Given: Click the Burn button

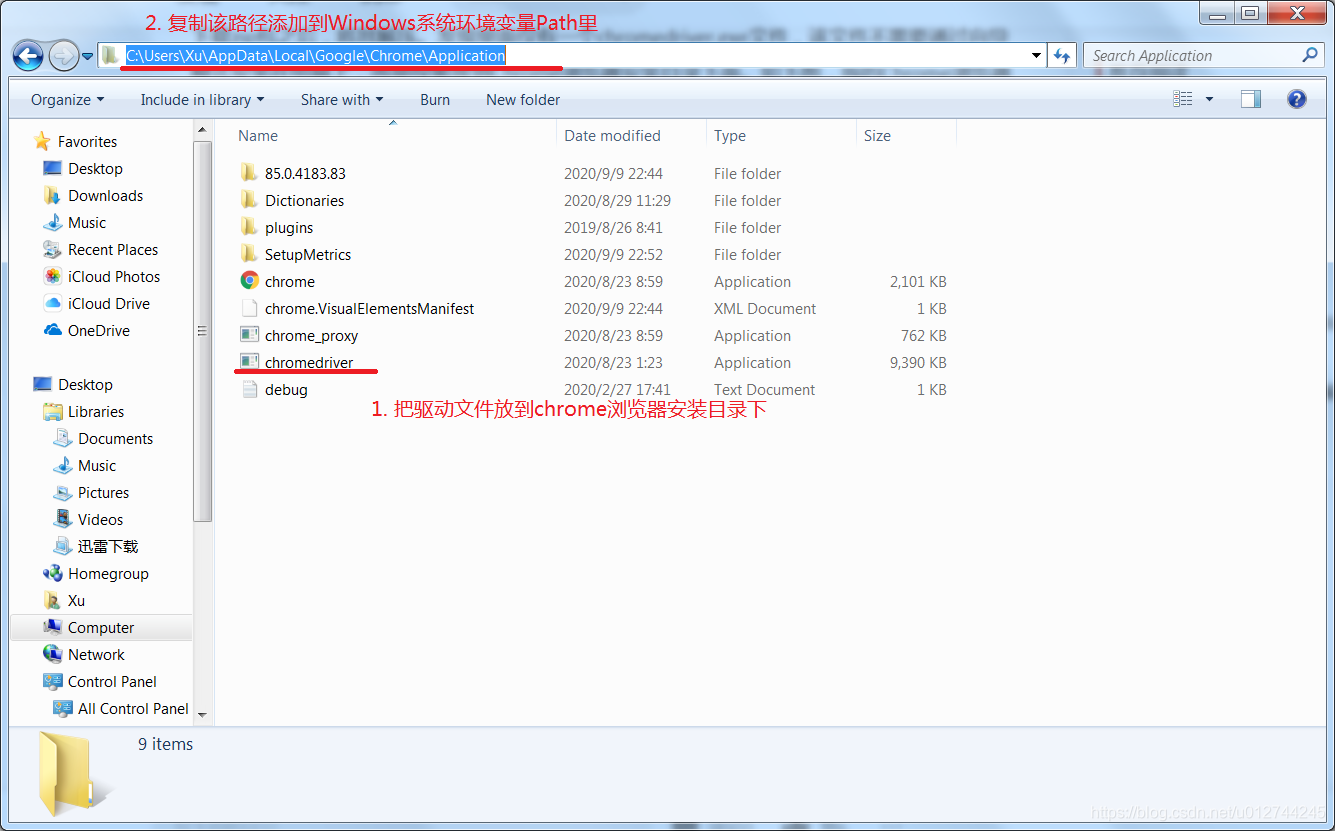Looking at the screenshot, I should [x=435, y=100].
